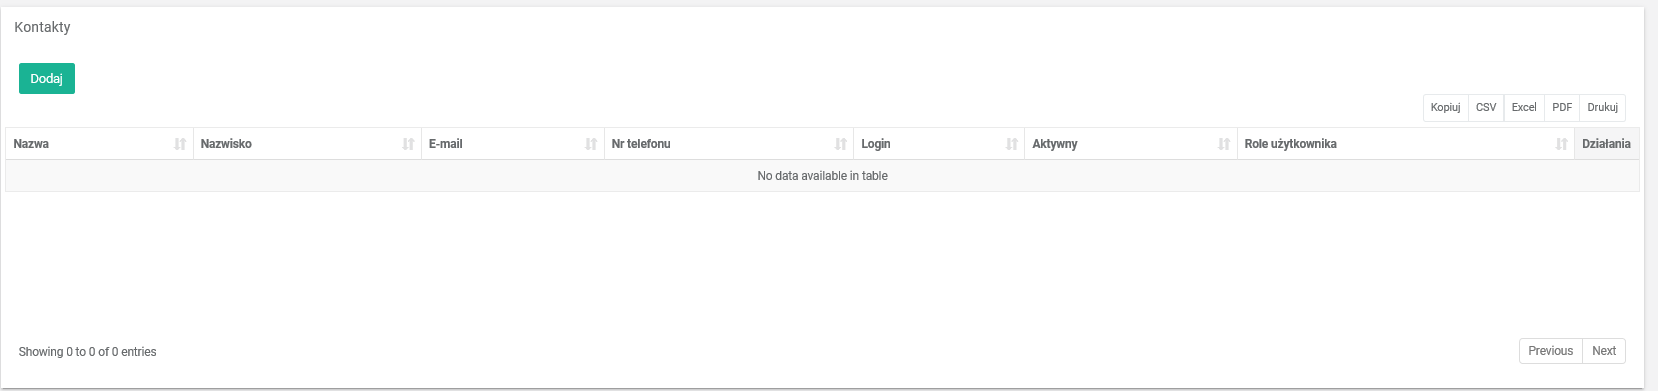Export the table as CSV
This screenshot has height=391, width=1658.
pos(1486,107)
